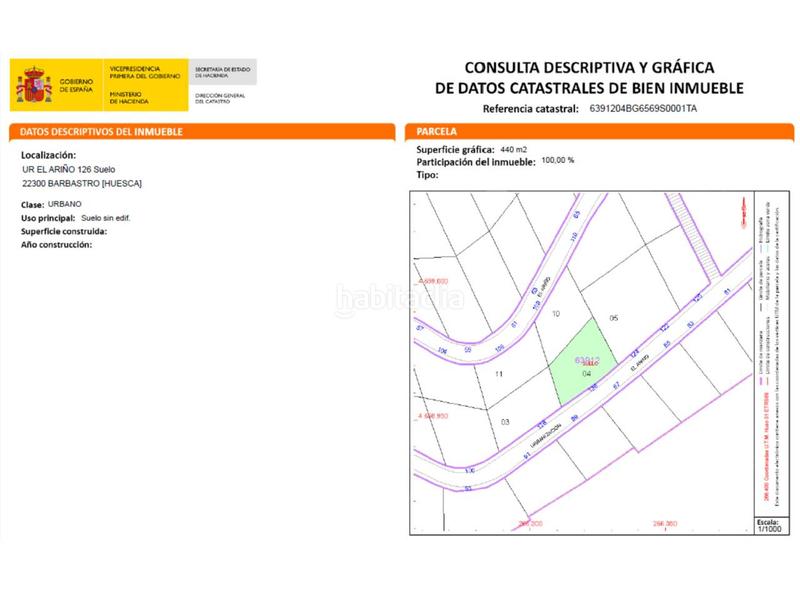Image resolution: width=800 pixels, height=600 pixels.
Task: Click parcel number '05' on the map
Action: tap(614, 318)
